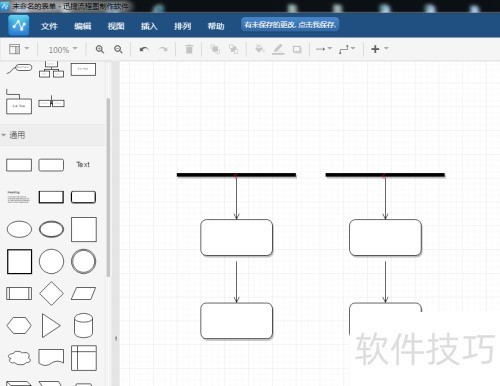Select the cylinder shape
The image size is (500, 386).
tap(83, 325)
